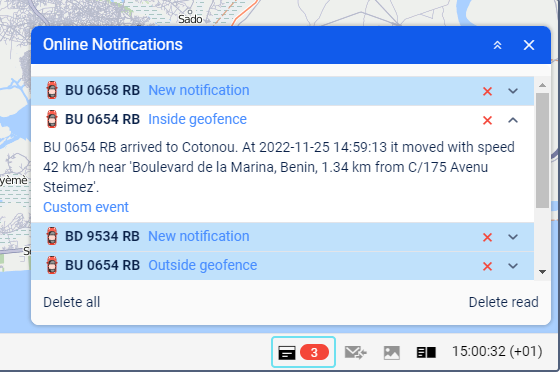This screenshot has width=560, height=372.
Task: Delete the BU 0658 RB notification
Action: [x=488, y=91]
